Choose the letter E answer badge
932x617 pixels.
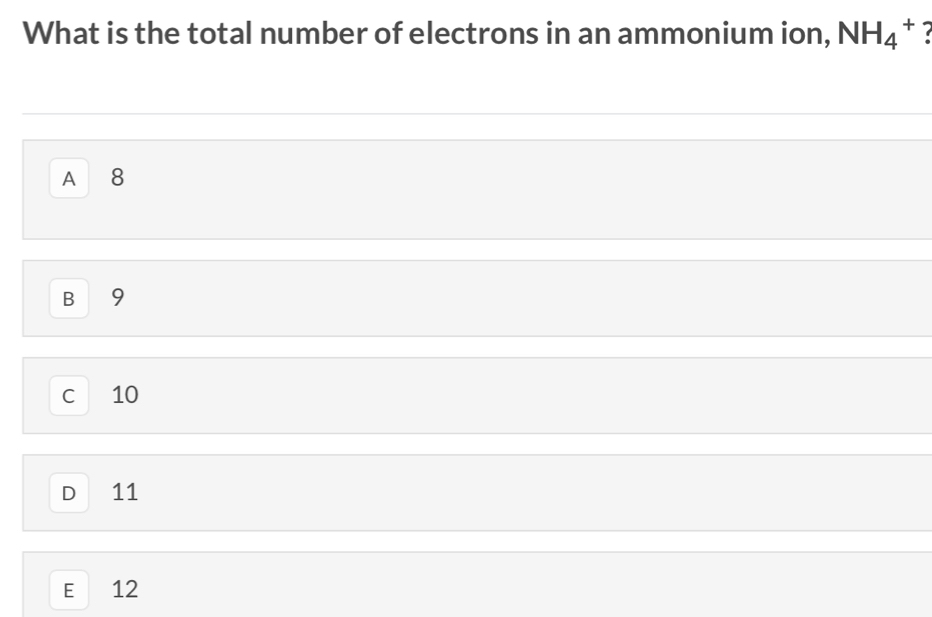pyautogui.click(x=69, y=590)
